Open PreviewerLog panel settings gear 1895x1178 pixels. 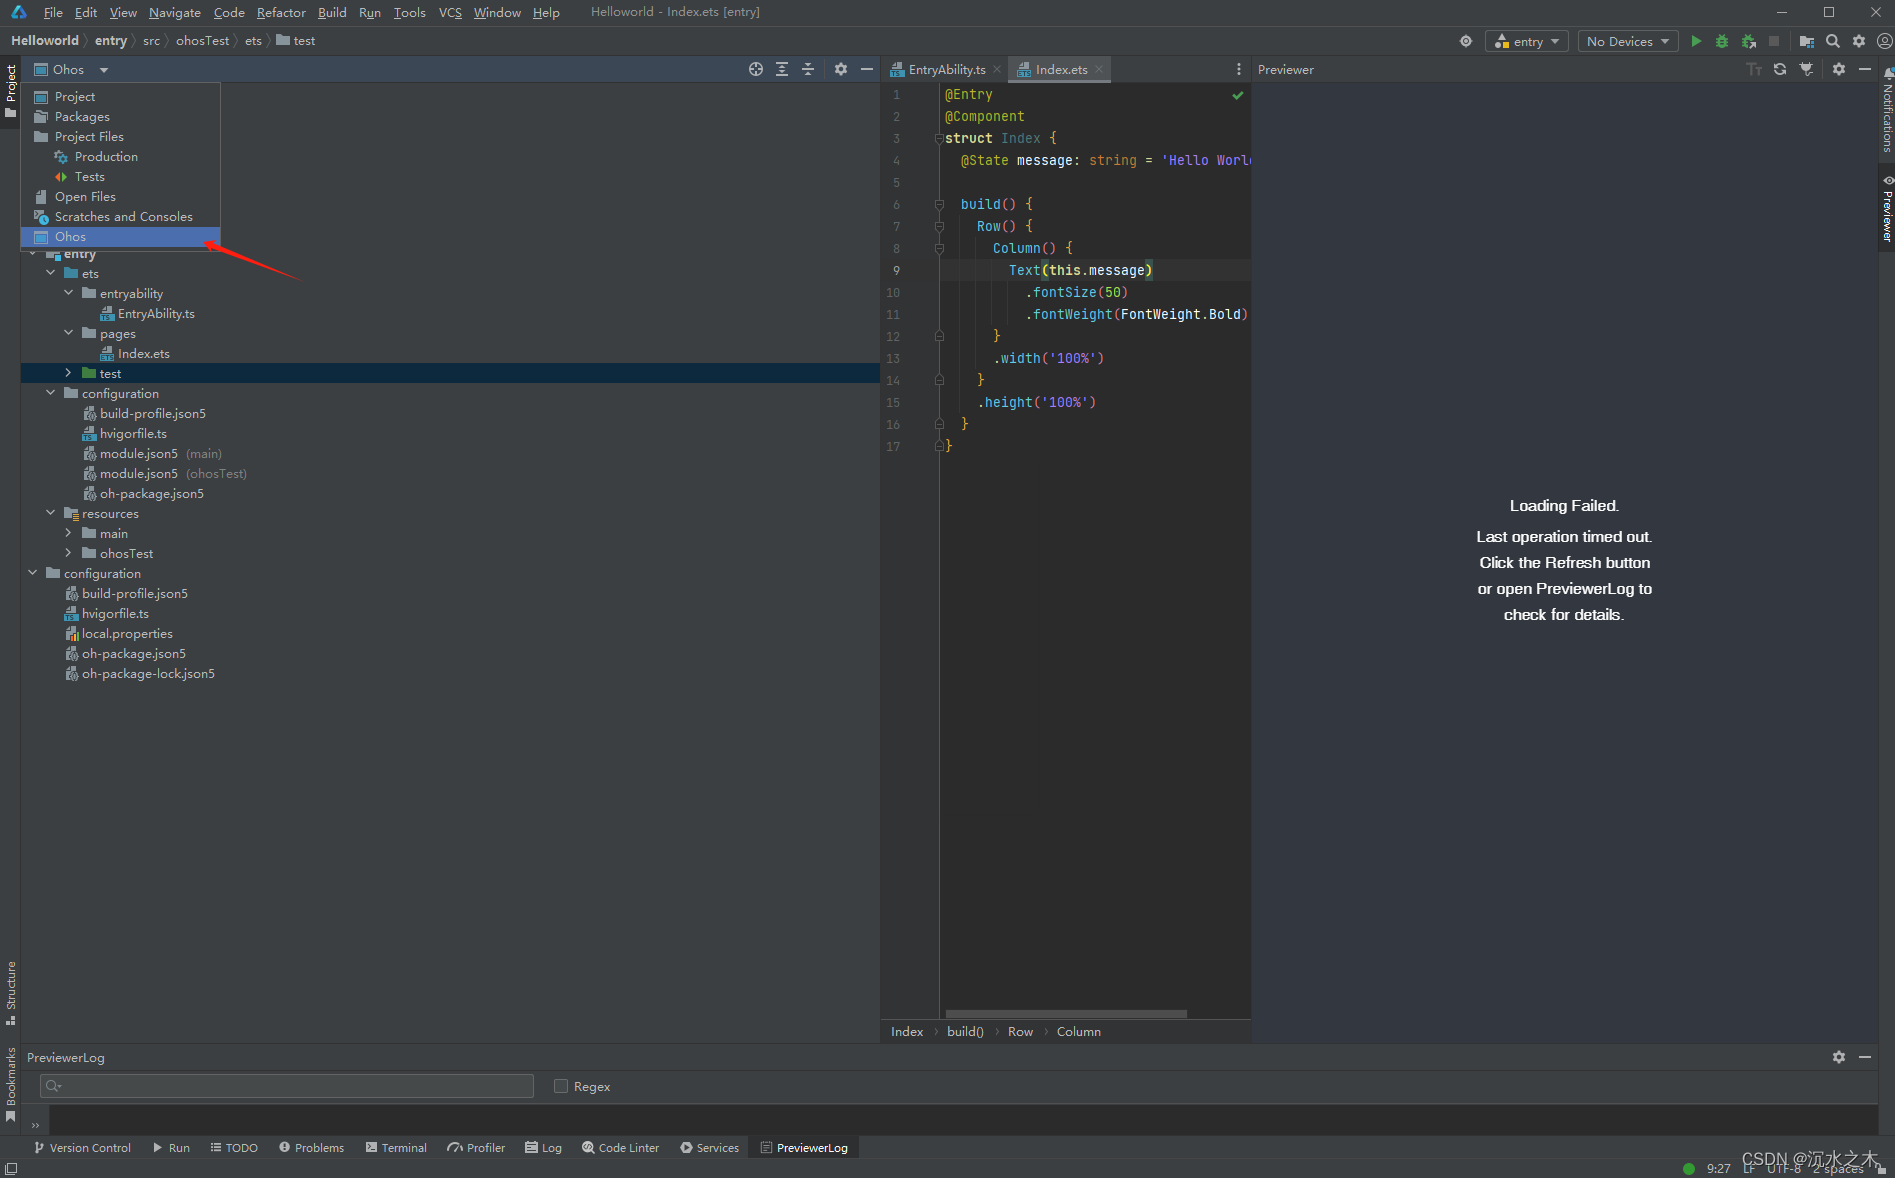(x=1839, y=1057)
